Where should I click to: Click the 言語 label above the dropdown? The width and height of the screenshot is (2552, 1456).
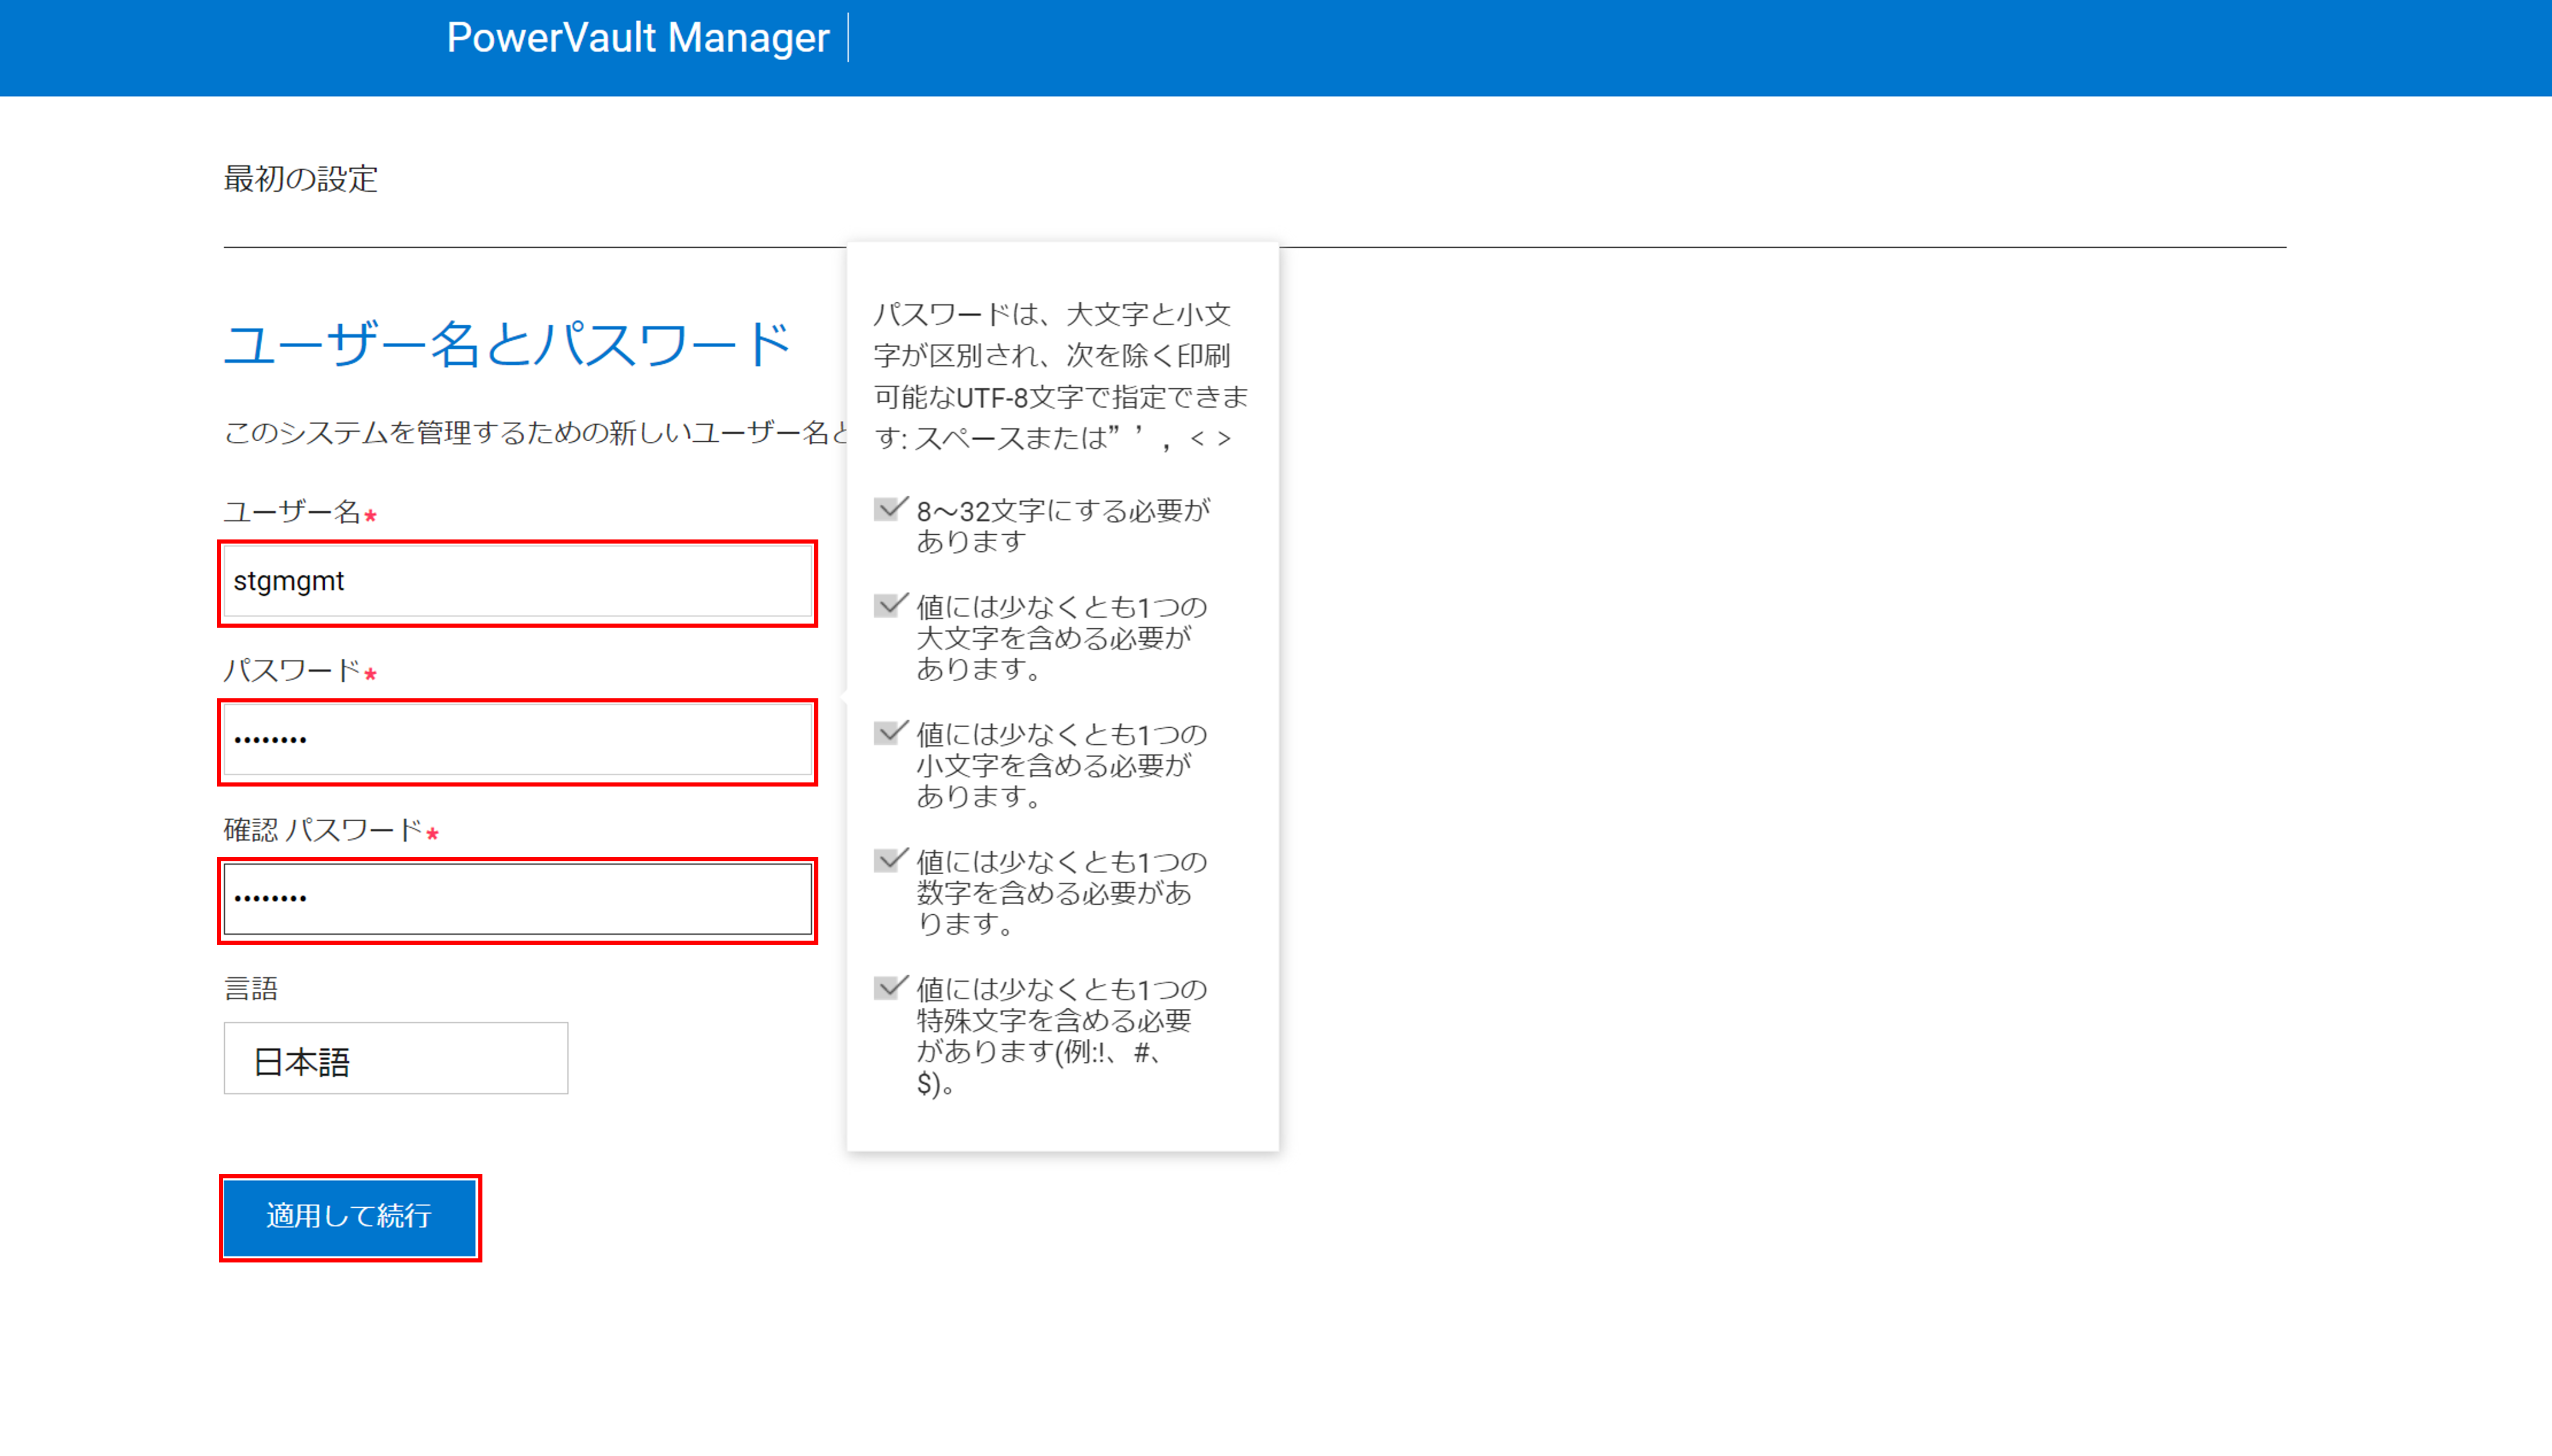pyautogui.click(x=250, y=989)
